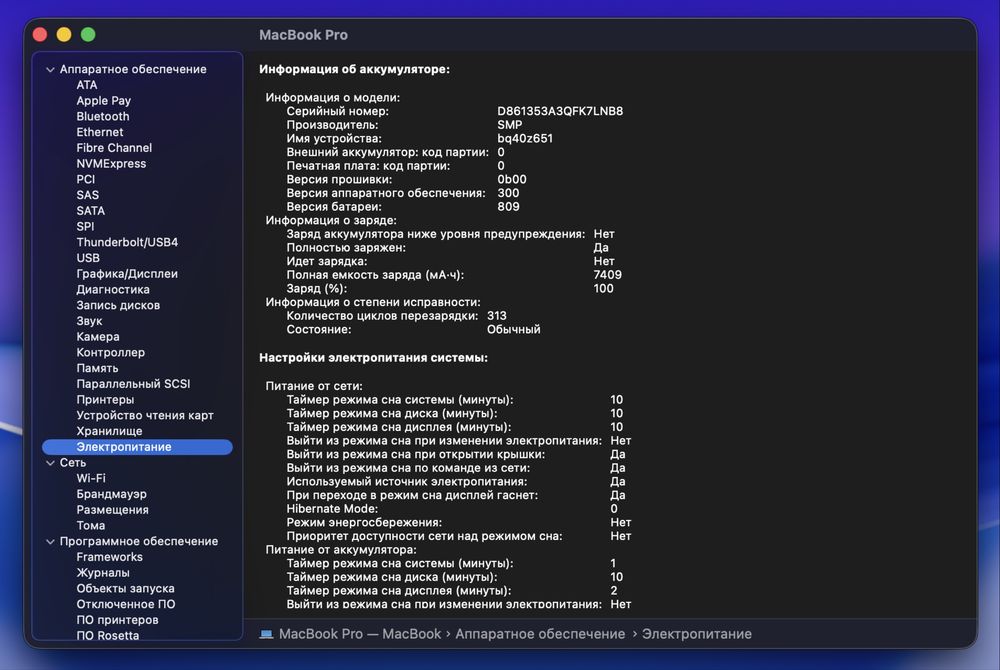Viewport: 1000px width, 670px height.
Task: Select ПО Rosetta in the sidebar
Action: point(108,636)
